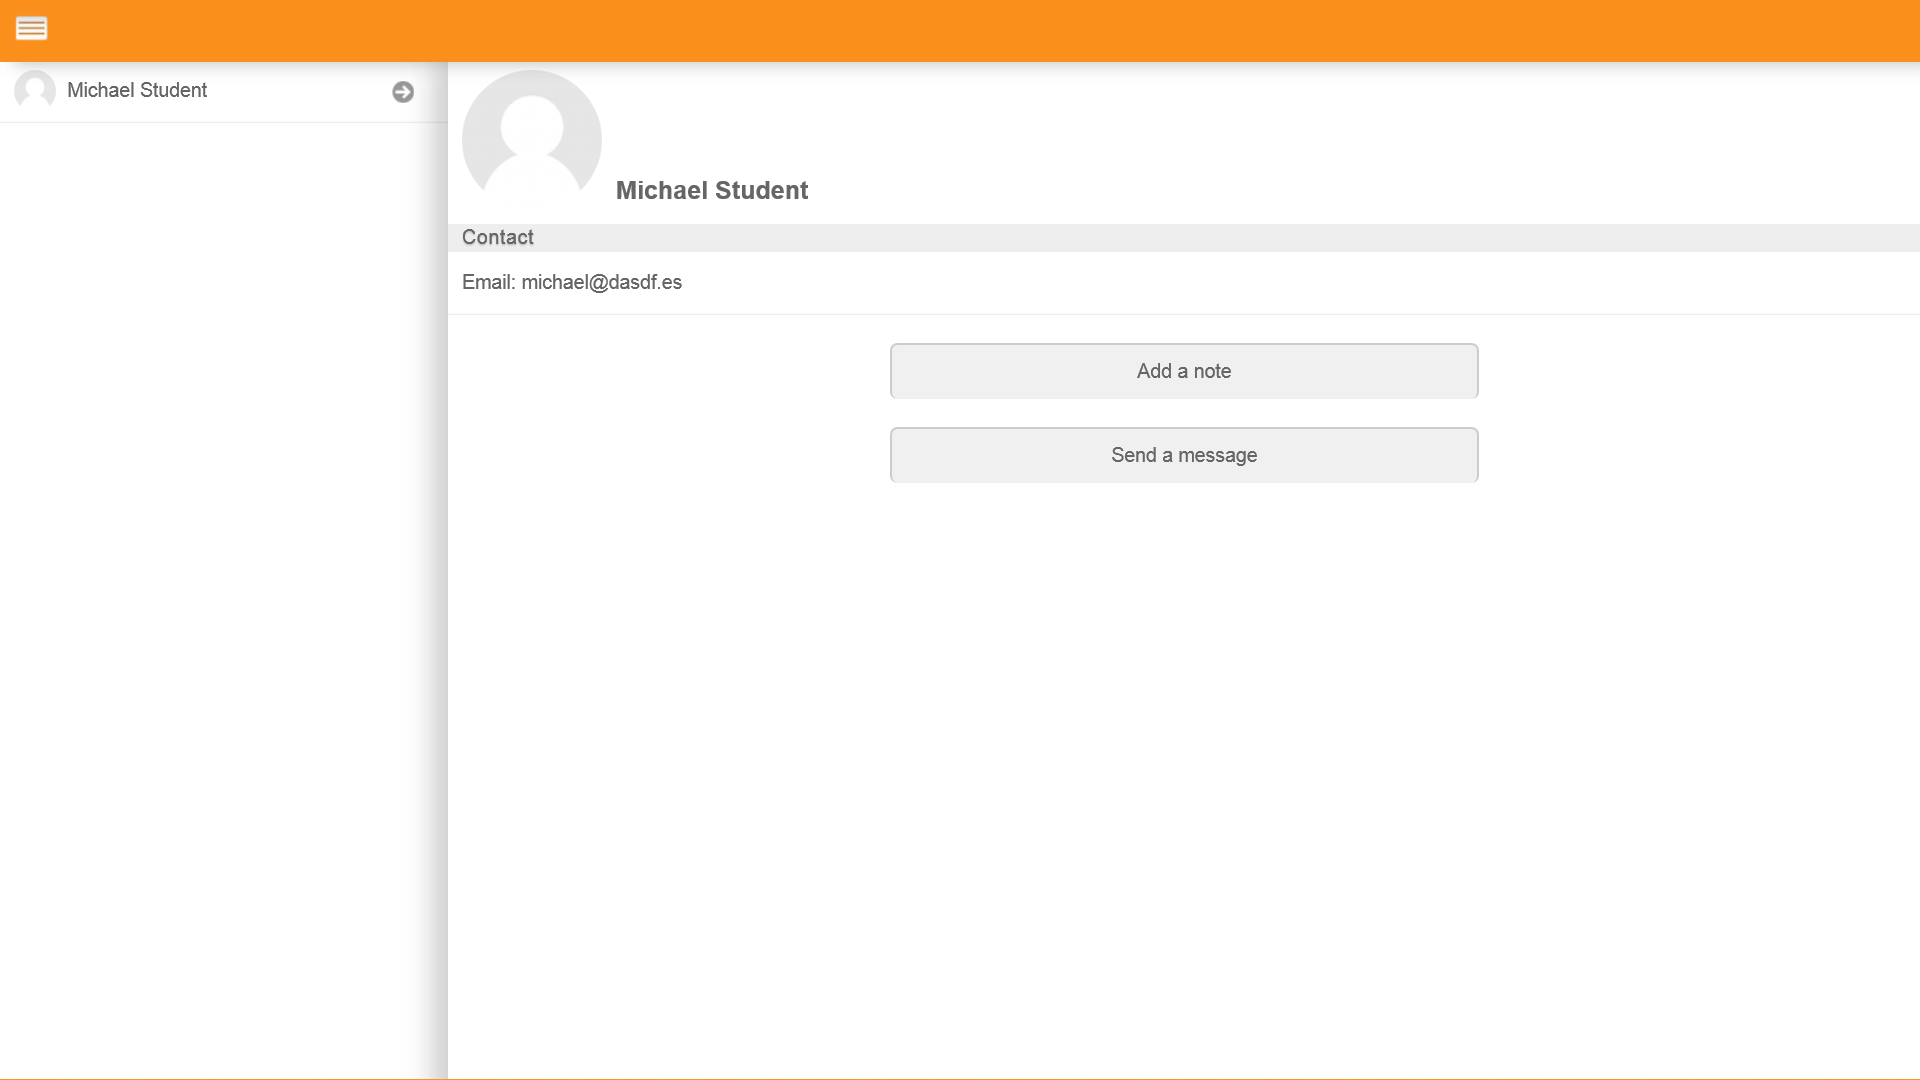Click the small avatar in participant list
The height and width of the screenshot is (1080, 1920).
click(35, 91)
